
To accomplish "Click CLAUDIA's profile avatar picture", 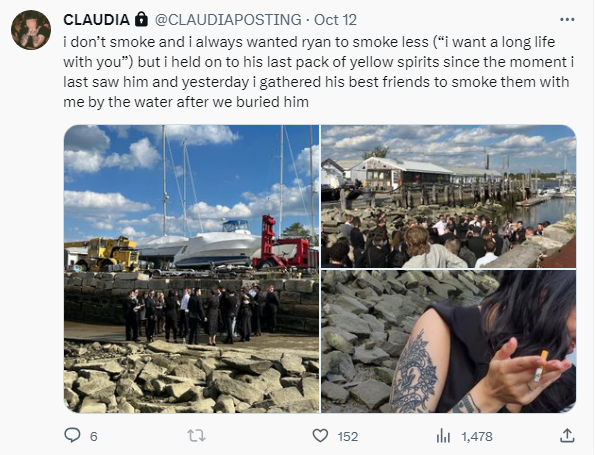I will click(x=31, y=30).
